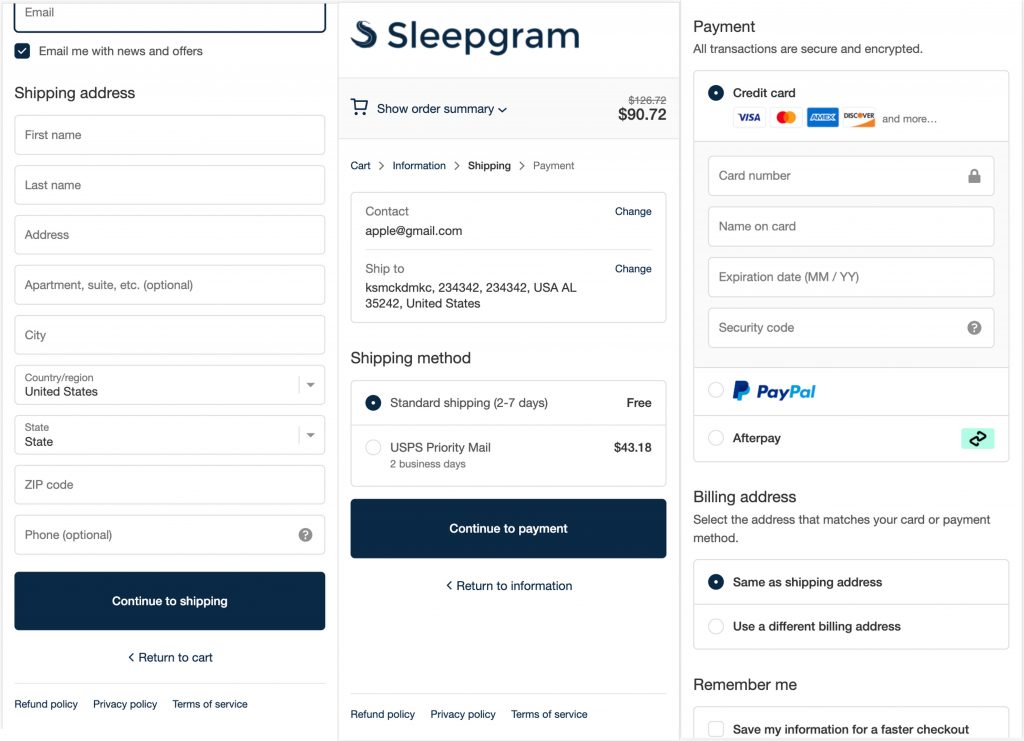The height and width of the screenshot is (741, 1024).
Task: Expand Show order summary
Action: coord(441,109)
